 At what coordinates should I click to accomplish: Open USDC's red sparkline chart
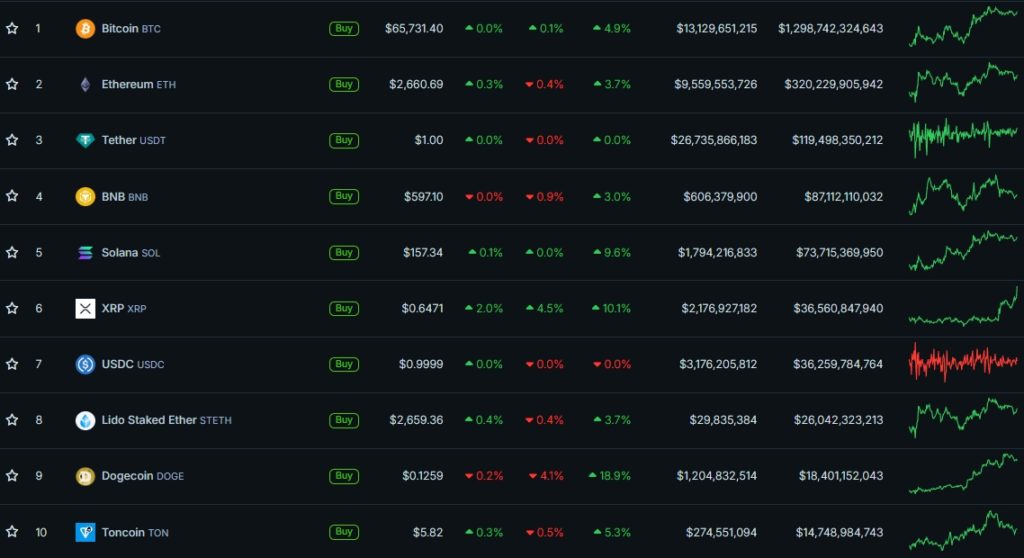coord(963,361)
